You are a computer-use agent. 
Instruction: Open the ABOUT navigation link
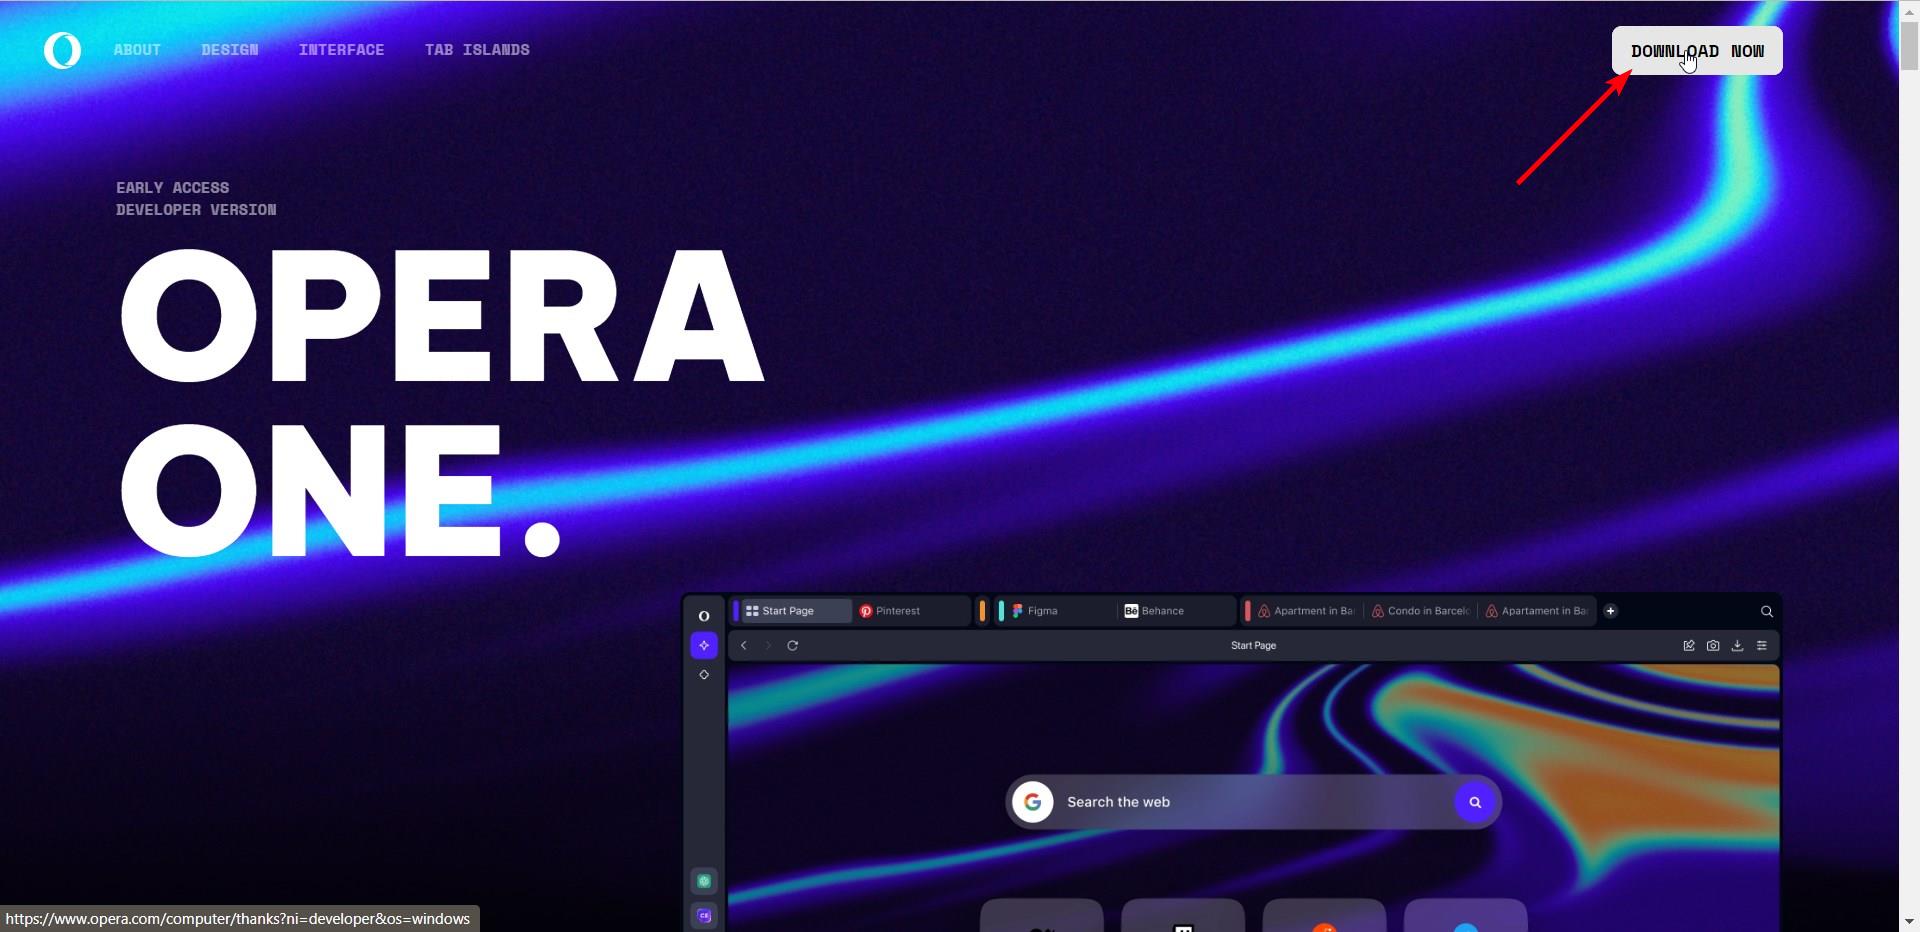click(137, 50)
